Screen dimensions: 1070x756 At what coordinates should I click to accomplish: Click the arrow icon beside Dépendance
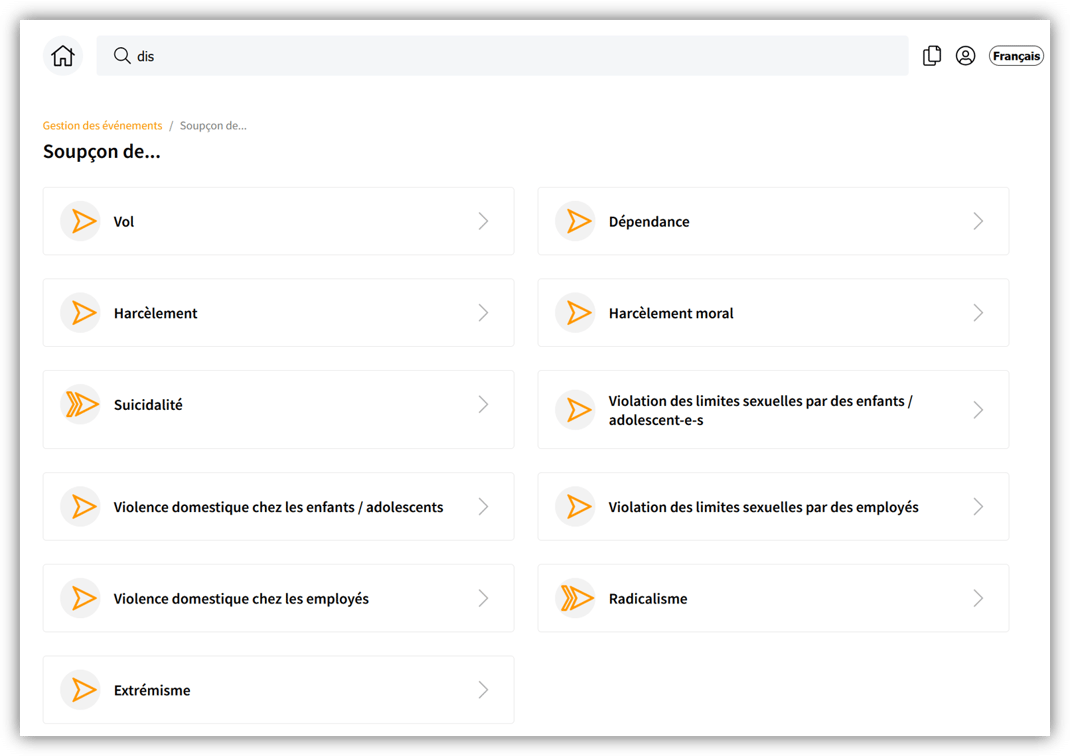coord(576,221)
